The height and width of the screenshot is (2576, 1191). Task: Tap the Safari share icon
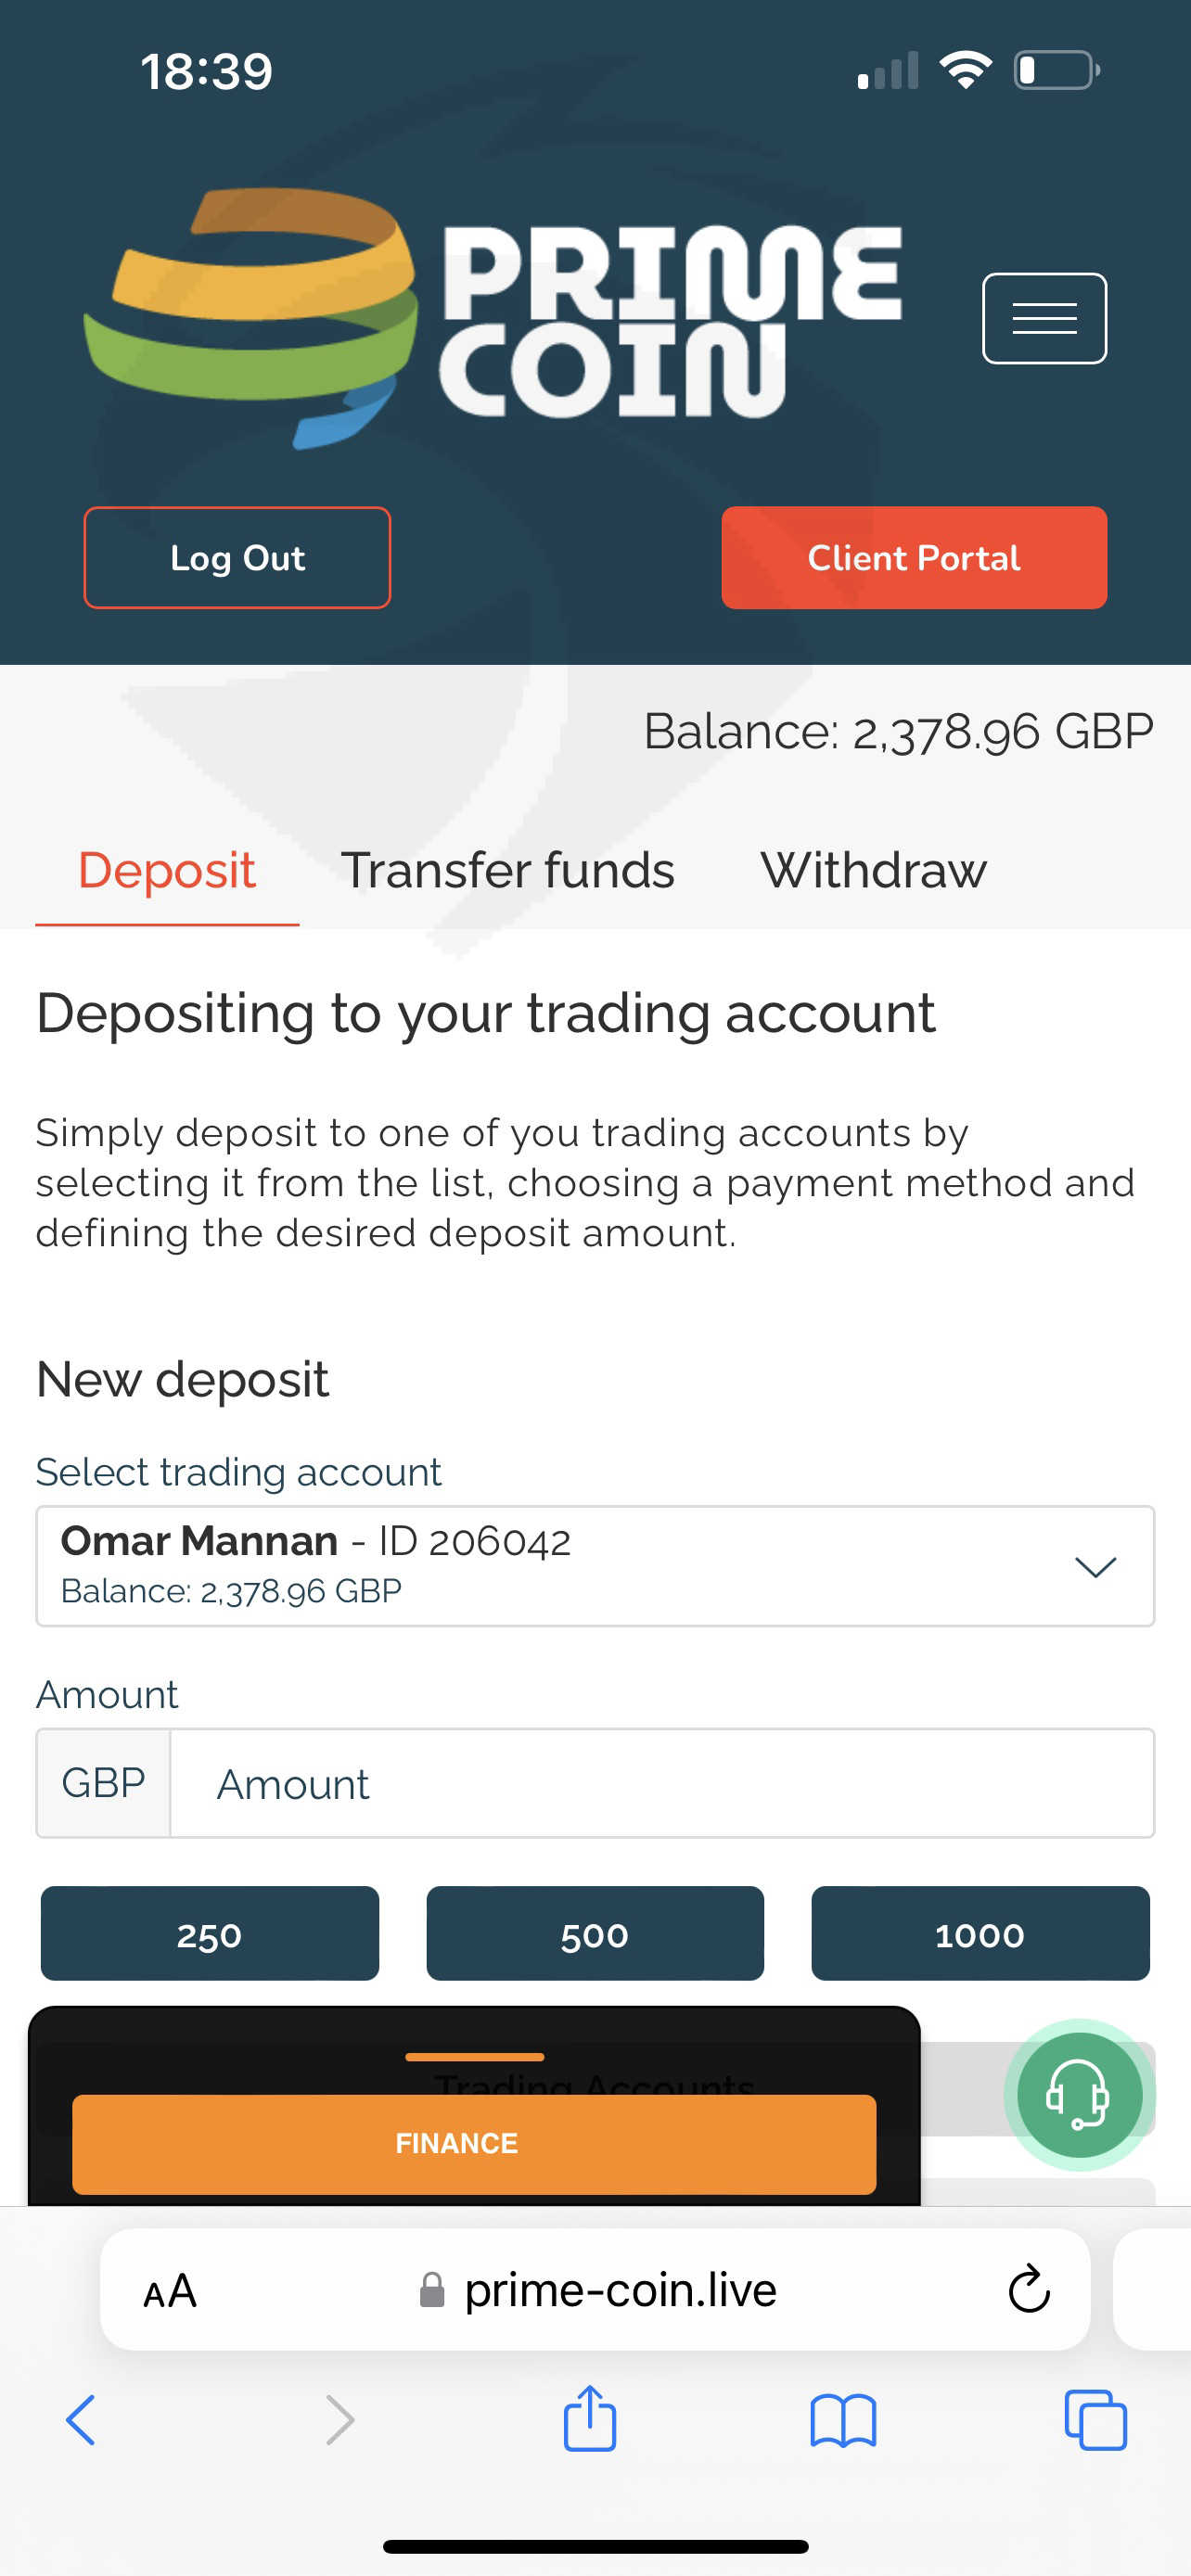(x=589, y=2418)
